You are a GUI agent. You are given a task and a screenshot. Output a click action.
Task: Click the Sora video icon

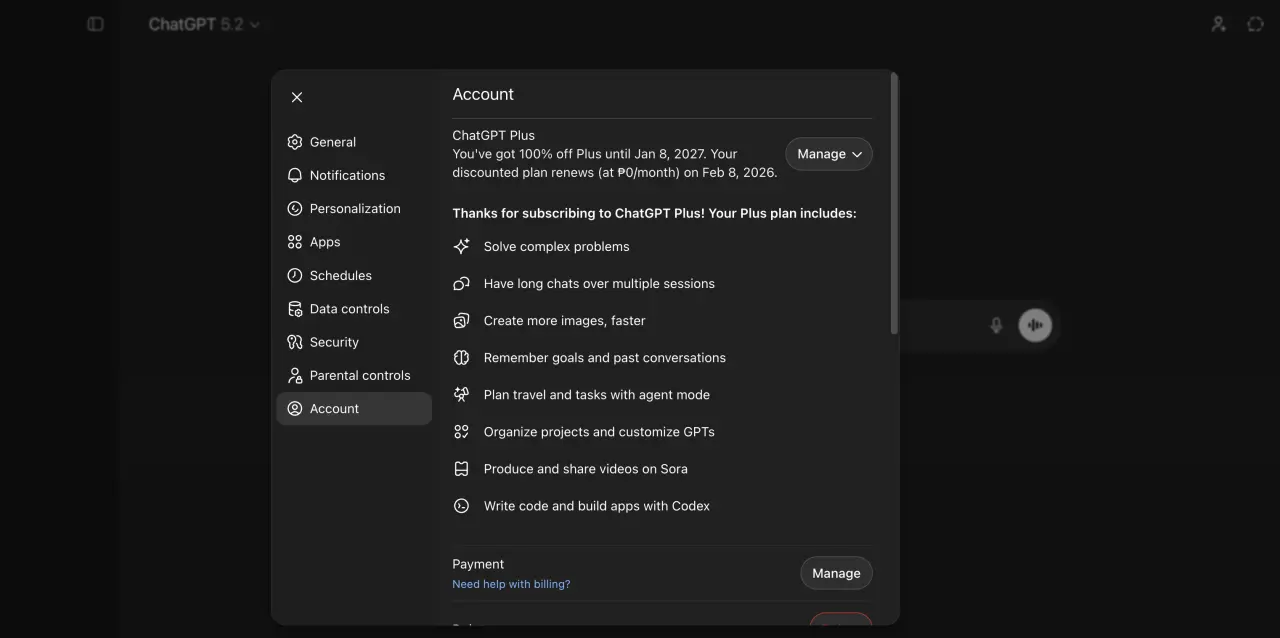pos(461,468)
